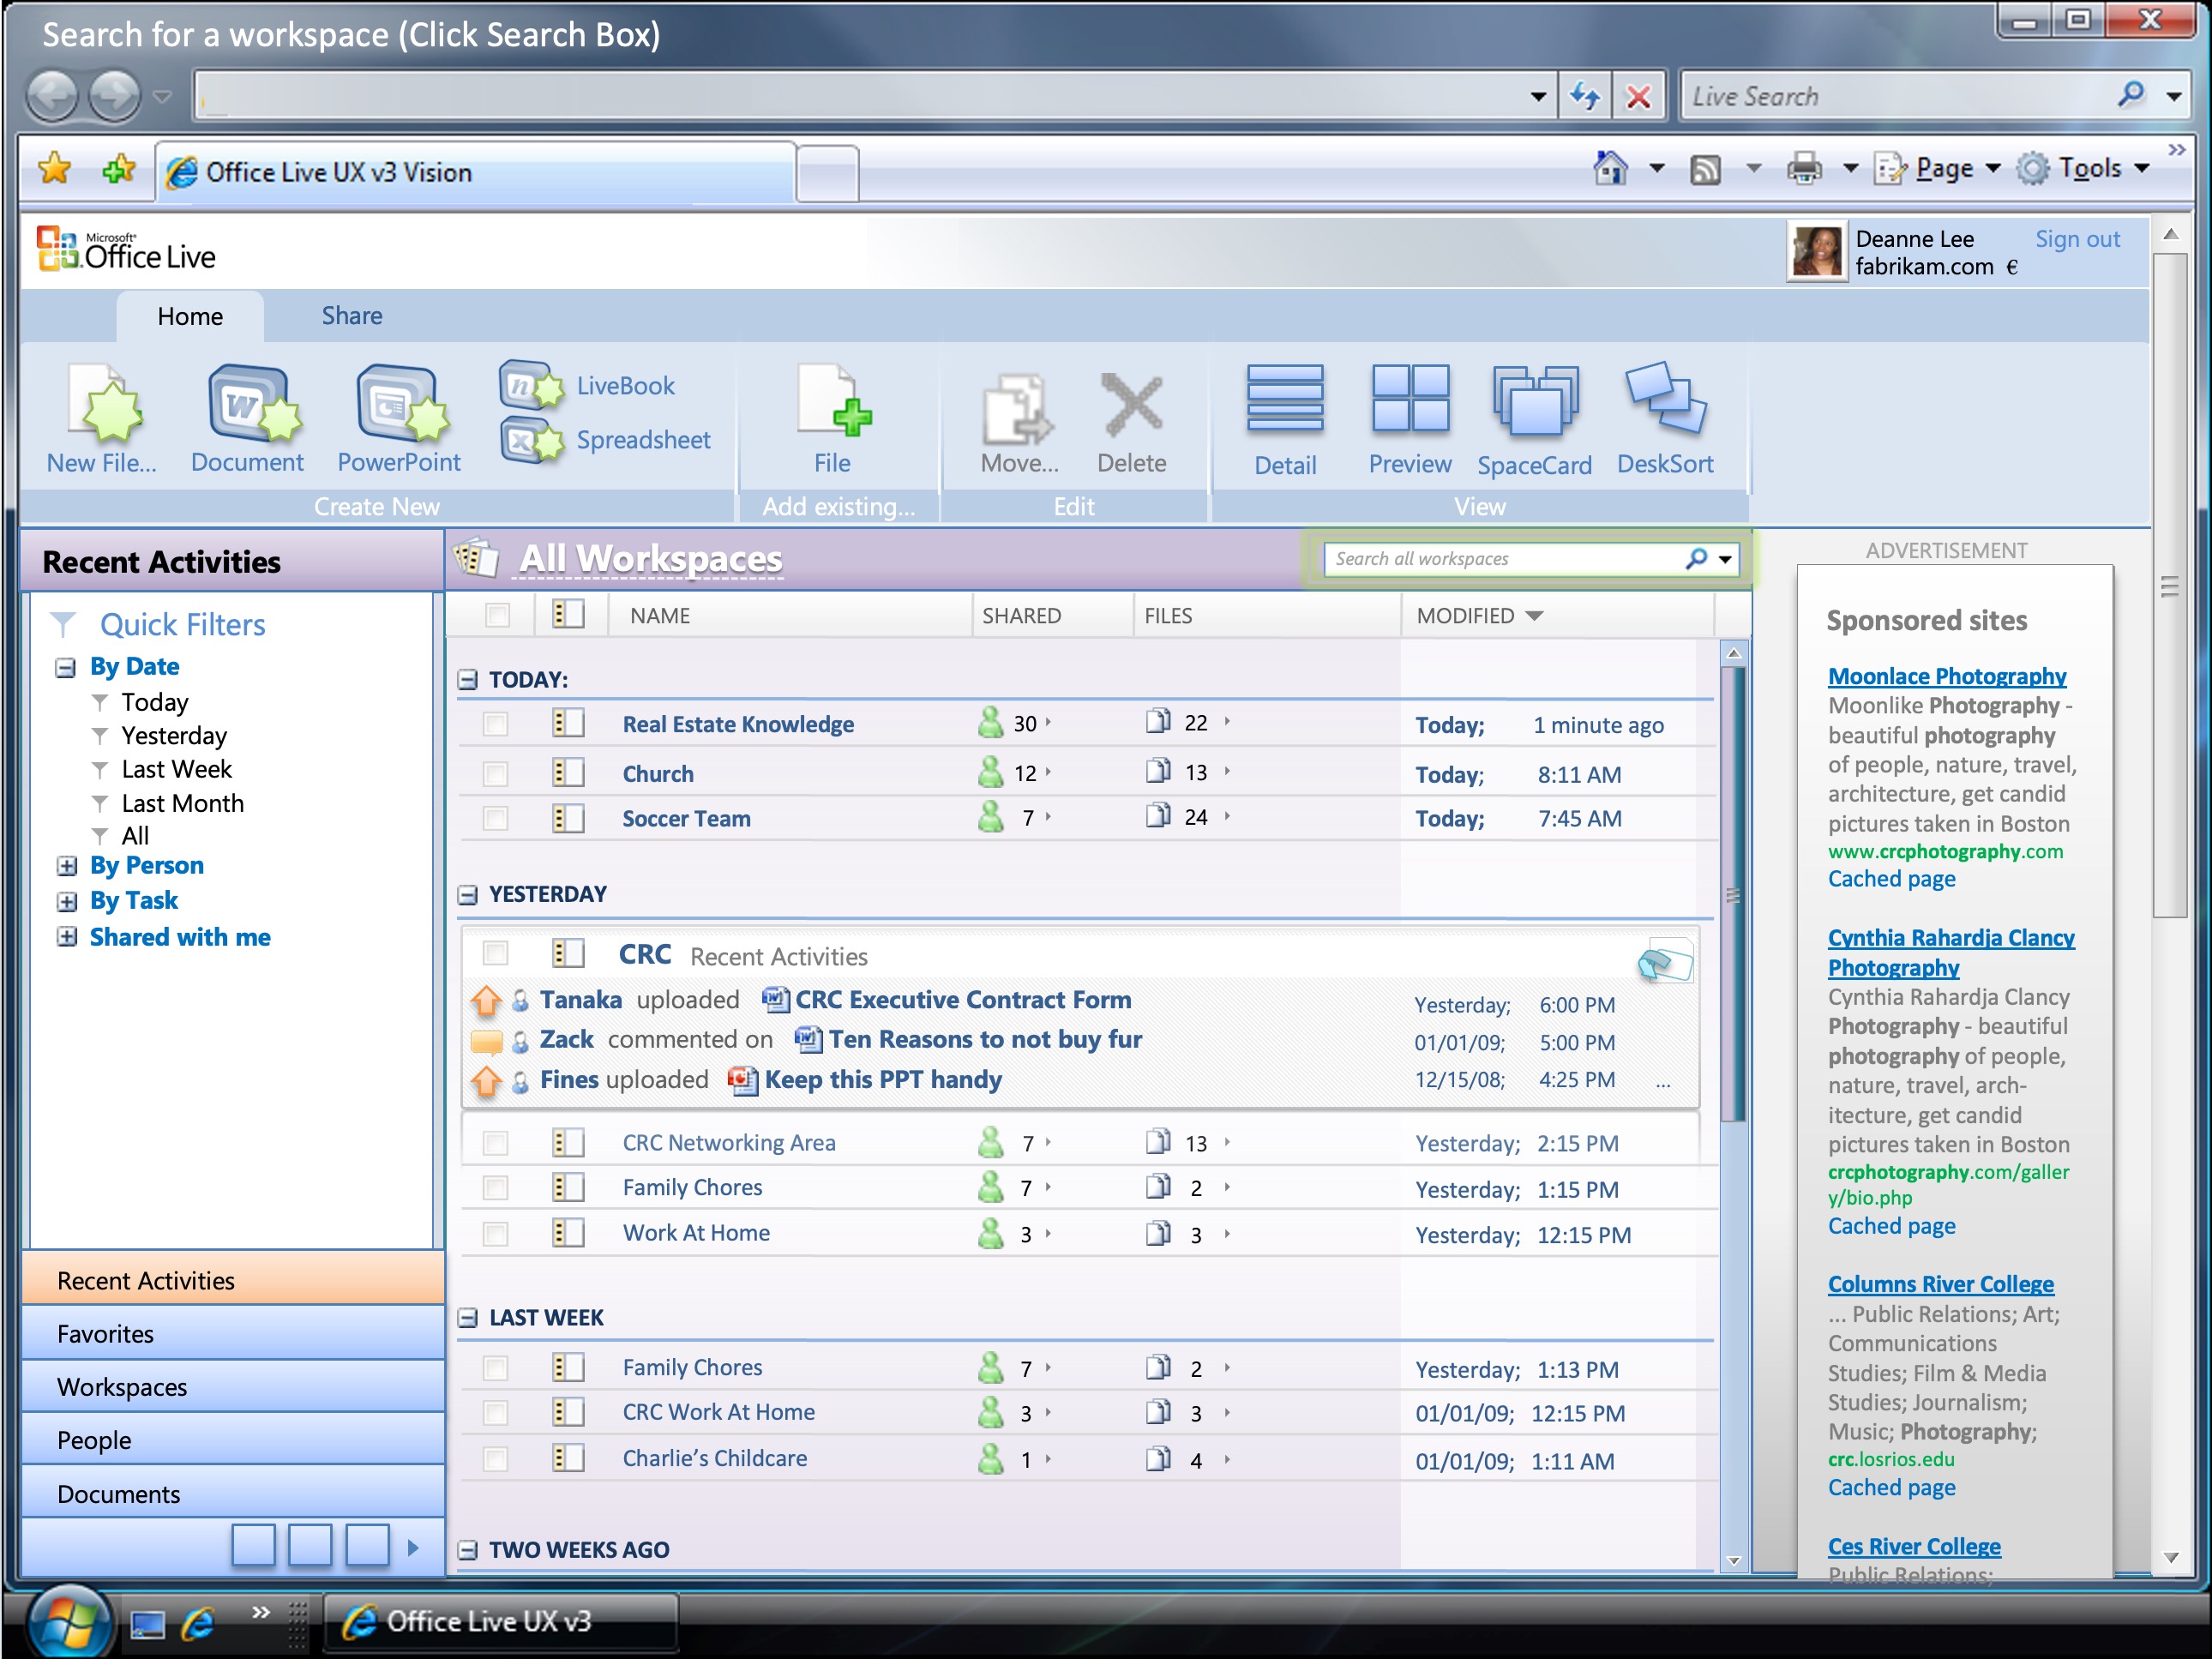Click the Show Desktop taskbar icon
This screenshot has height=1659, width=2212.
[147, 1624]
